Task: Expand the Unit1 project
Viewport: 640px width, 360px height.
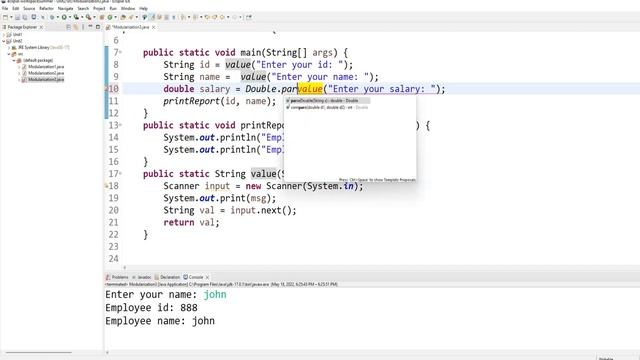Action: (4, 35)
